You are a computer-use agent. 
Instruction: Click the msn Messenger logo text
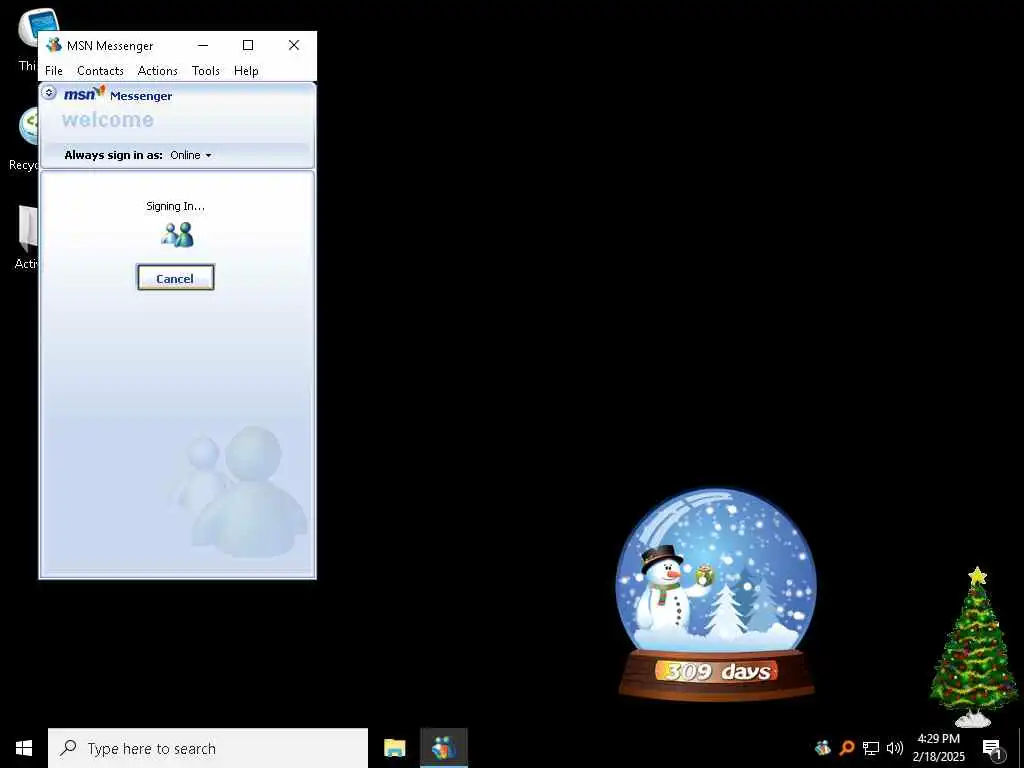pos(118,95)
